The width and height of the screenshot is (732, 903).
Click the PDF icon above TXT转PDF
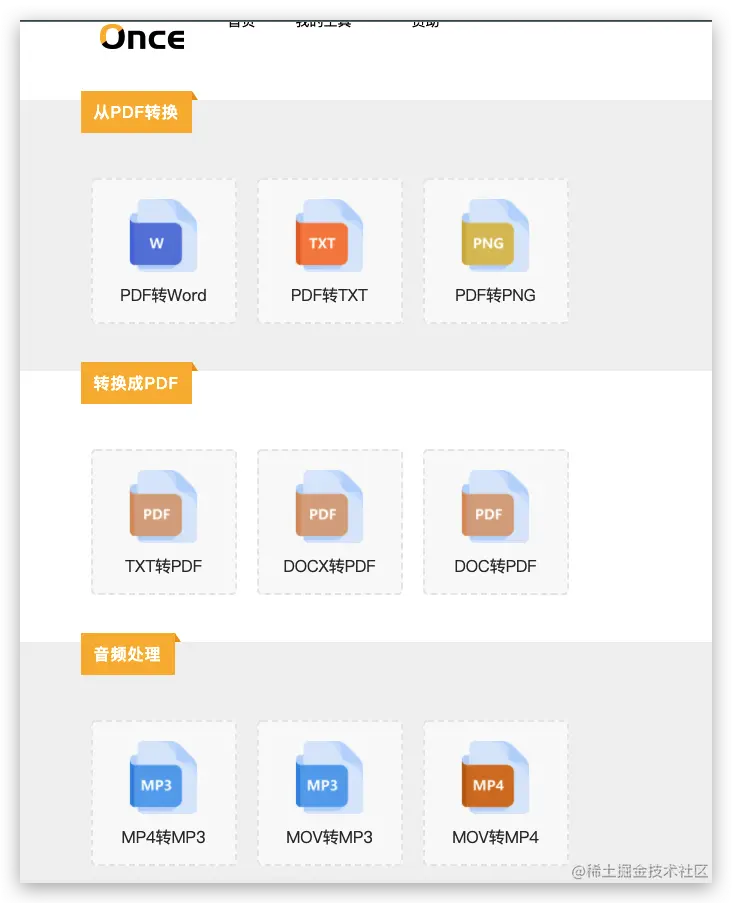(164, 507)
